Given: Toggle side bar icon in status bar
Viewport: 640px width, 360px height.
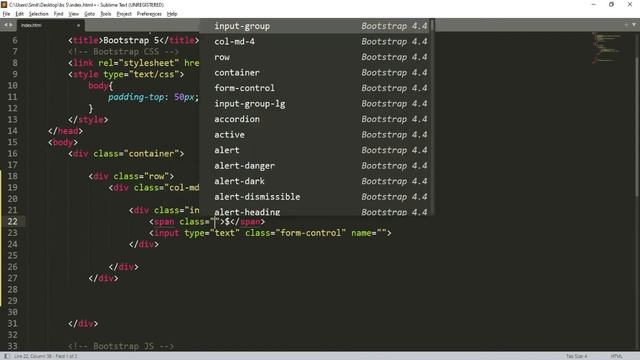Looking at the screenshot, I should [x=7, y=356].
